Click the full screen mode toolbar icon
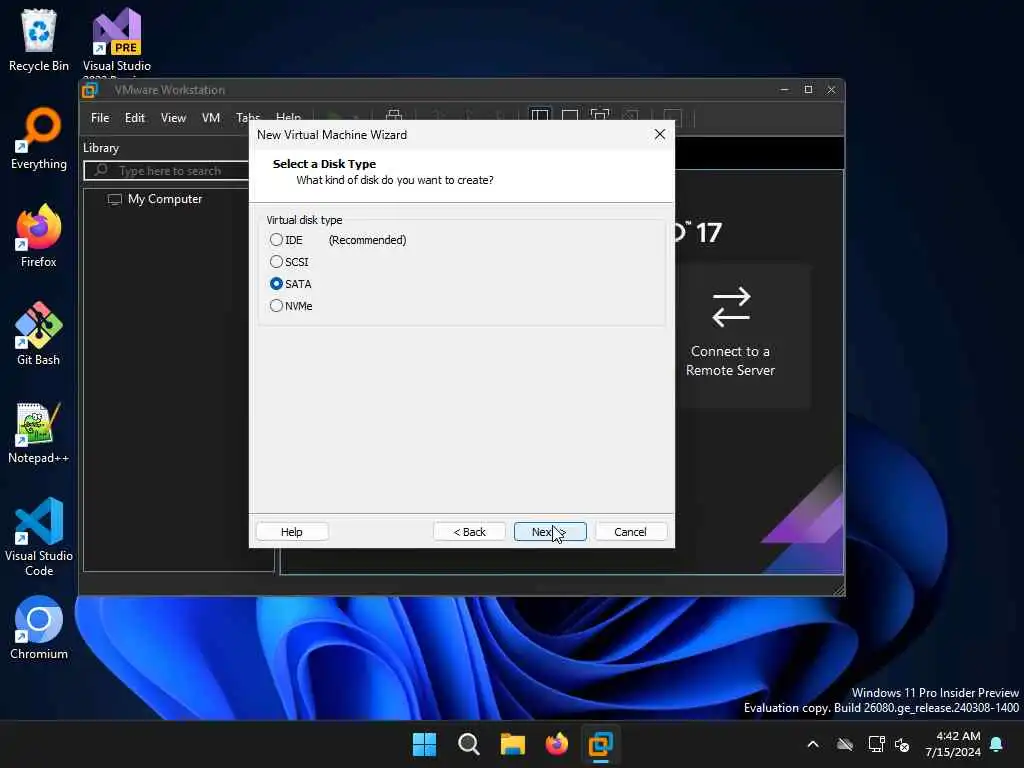This screenshot has height=768, width=1024. click(600, 116)
